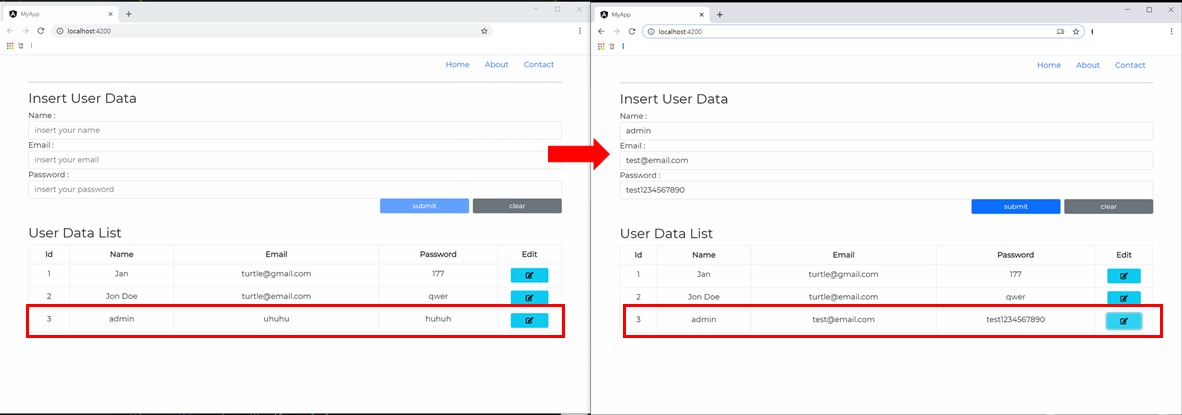Open Home link in right window

1049,66
